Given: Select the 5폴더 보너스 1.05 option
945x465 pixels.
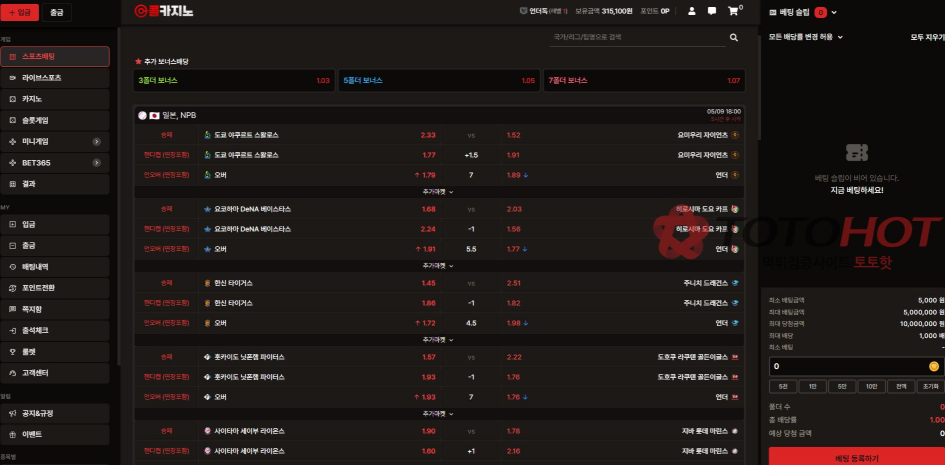Looking at the screenshot, I should [439, 81].
